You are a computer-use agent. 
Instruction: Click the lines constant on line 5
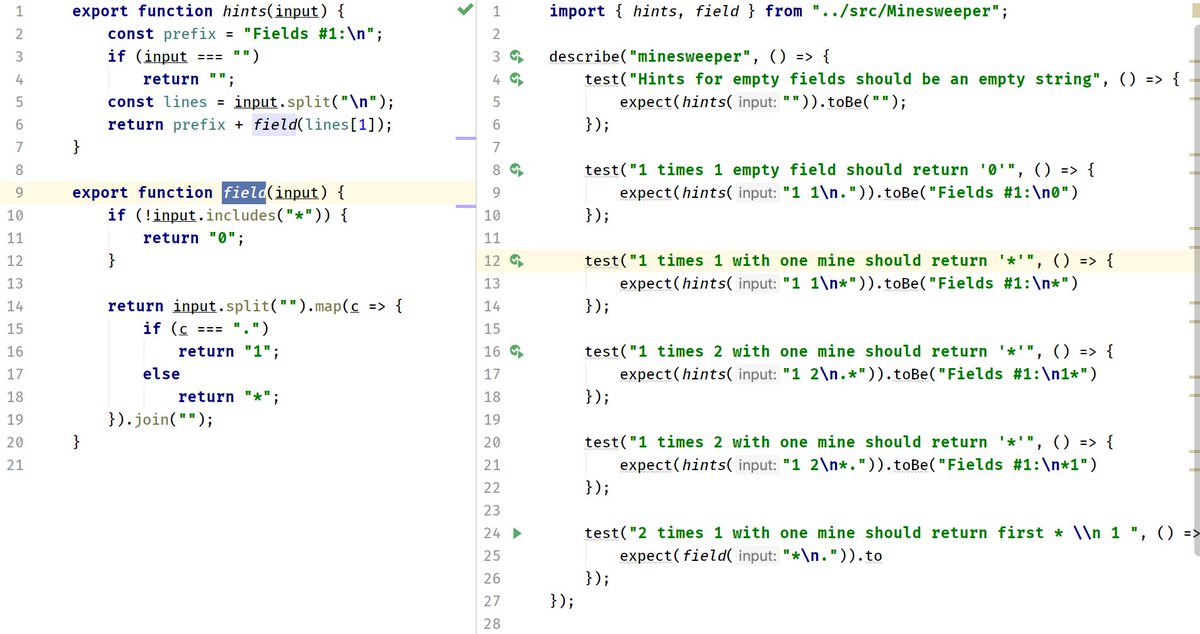(x=182, y=102)
